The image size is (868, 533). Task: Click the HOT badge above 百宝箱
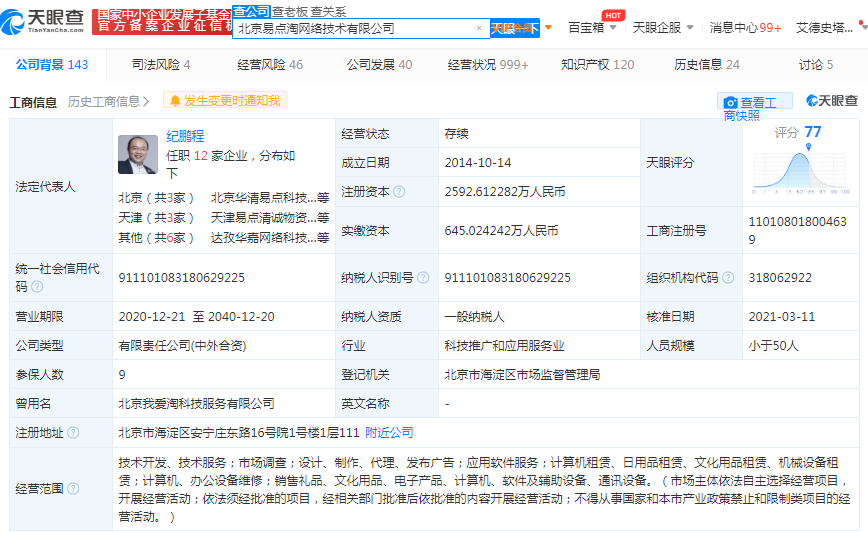coord(613,15)
